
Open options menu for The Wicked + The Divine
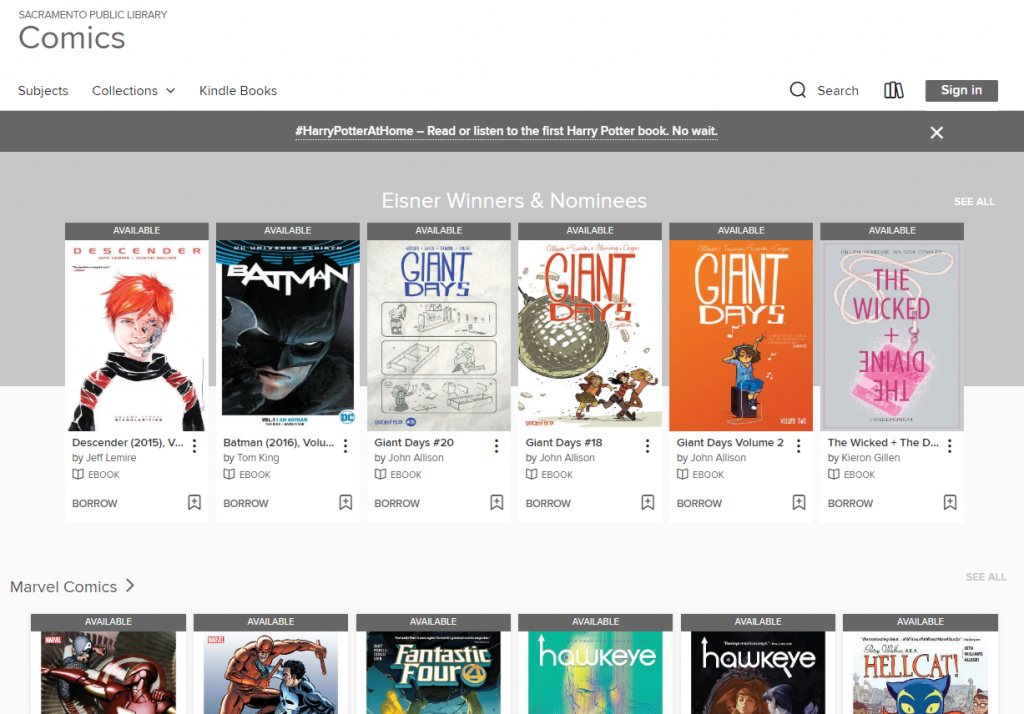click(950, 446)
